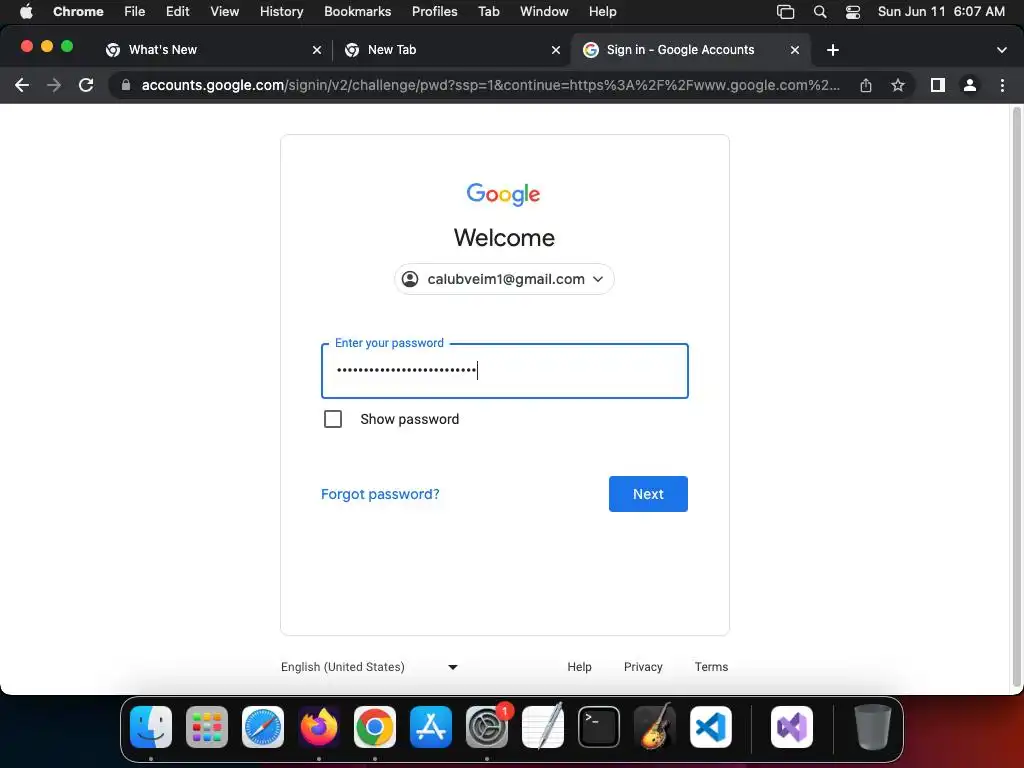Screen dimensions: 1024x768
Task: Enable the Show password checkbox
Action: point(333,419)
